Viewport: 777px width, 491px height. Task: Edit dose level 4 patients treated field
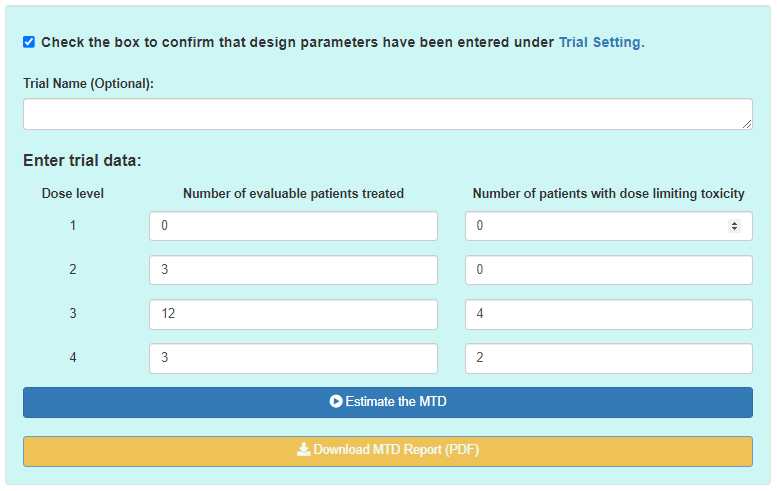click(293, 358)
